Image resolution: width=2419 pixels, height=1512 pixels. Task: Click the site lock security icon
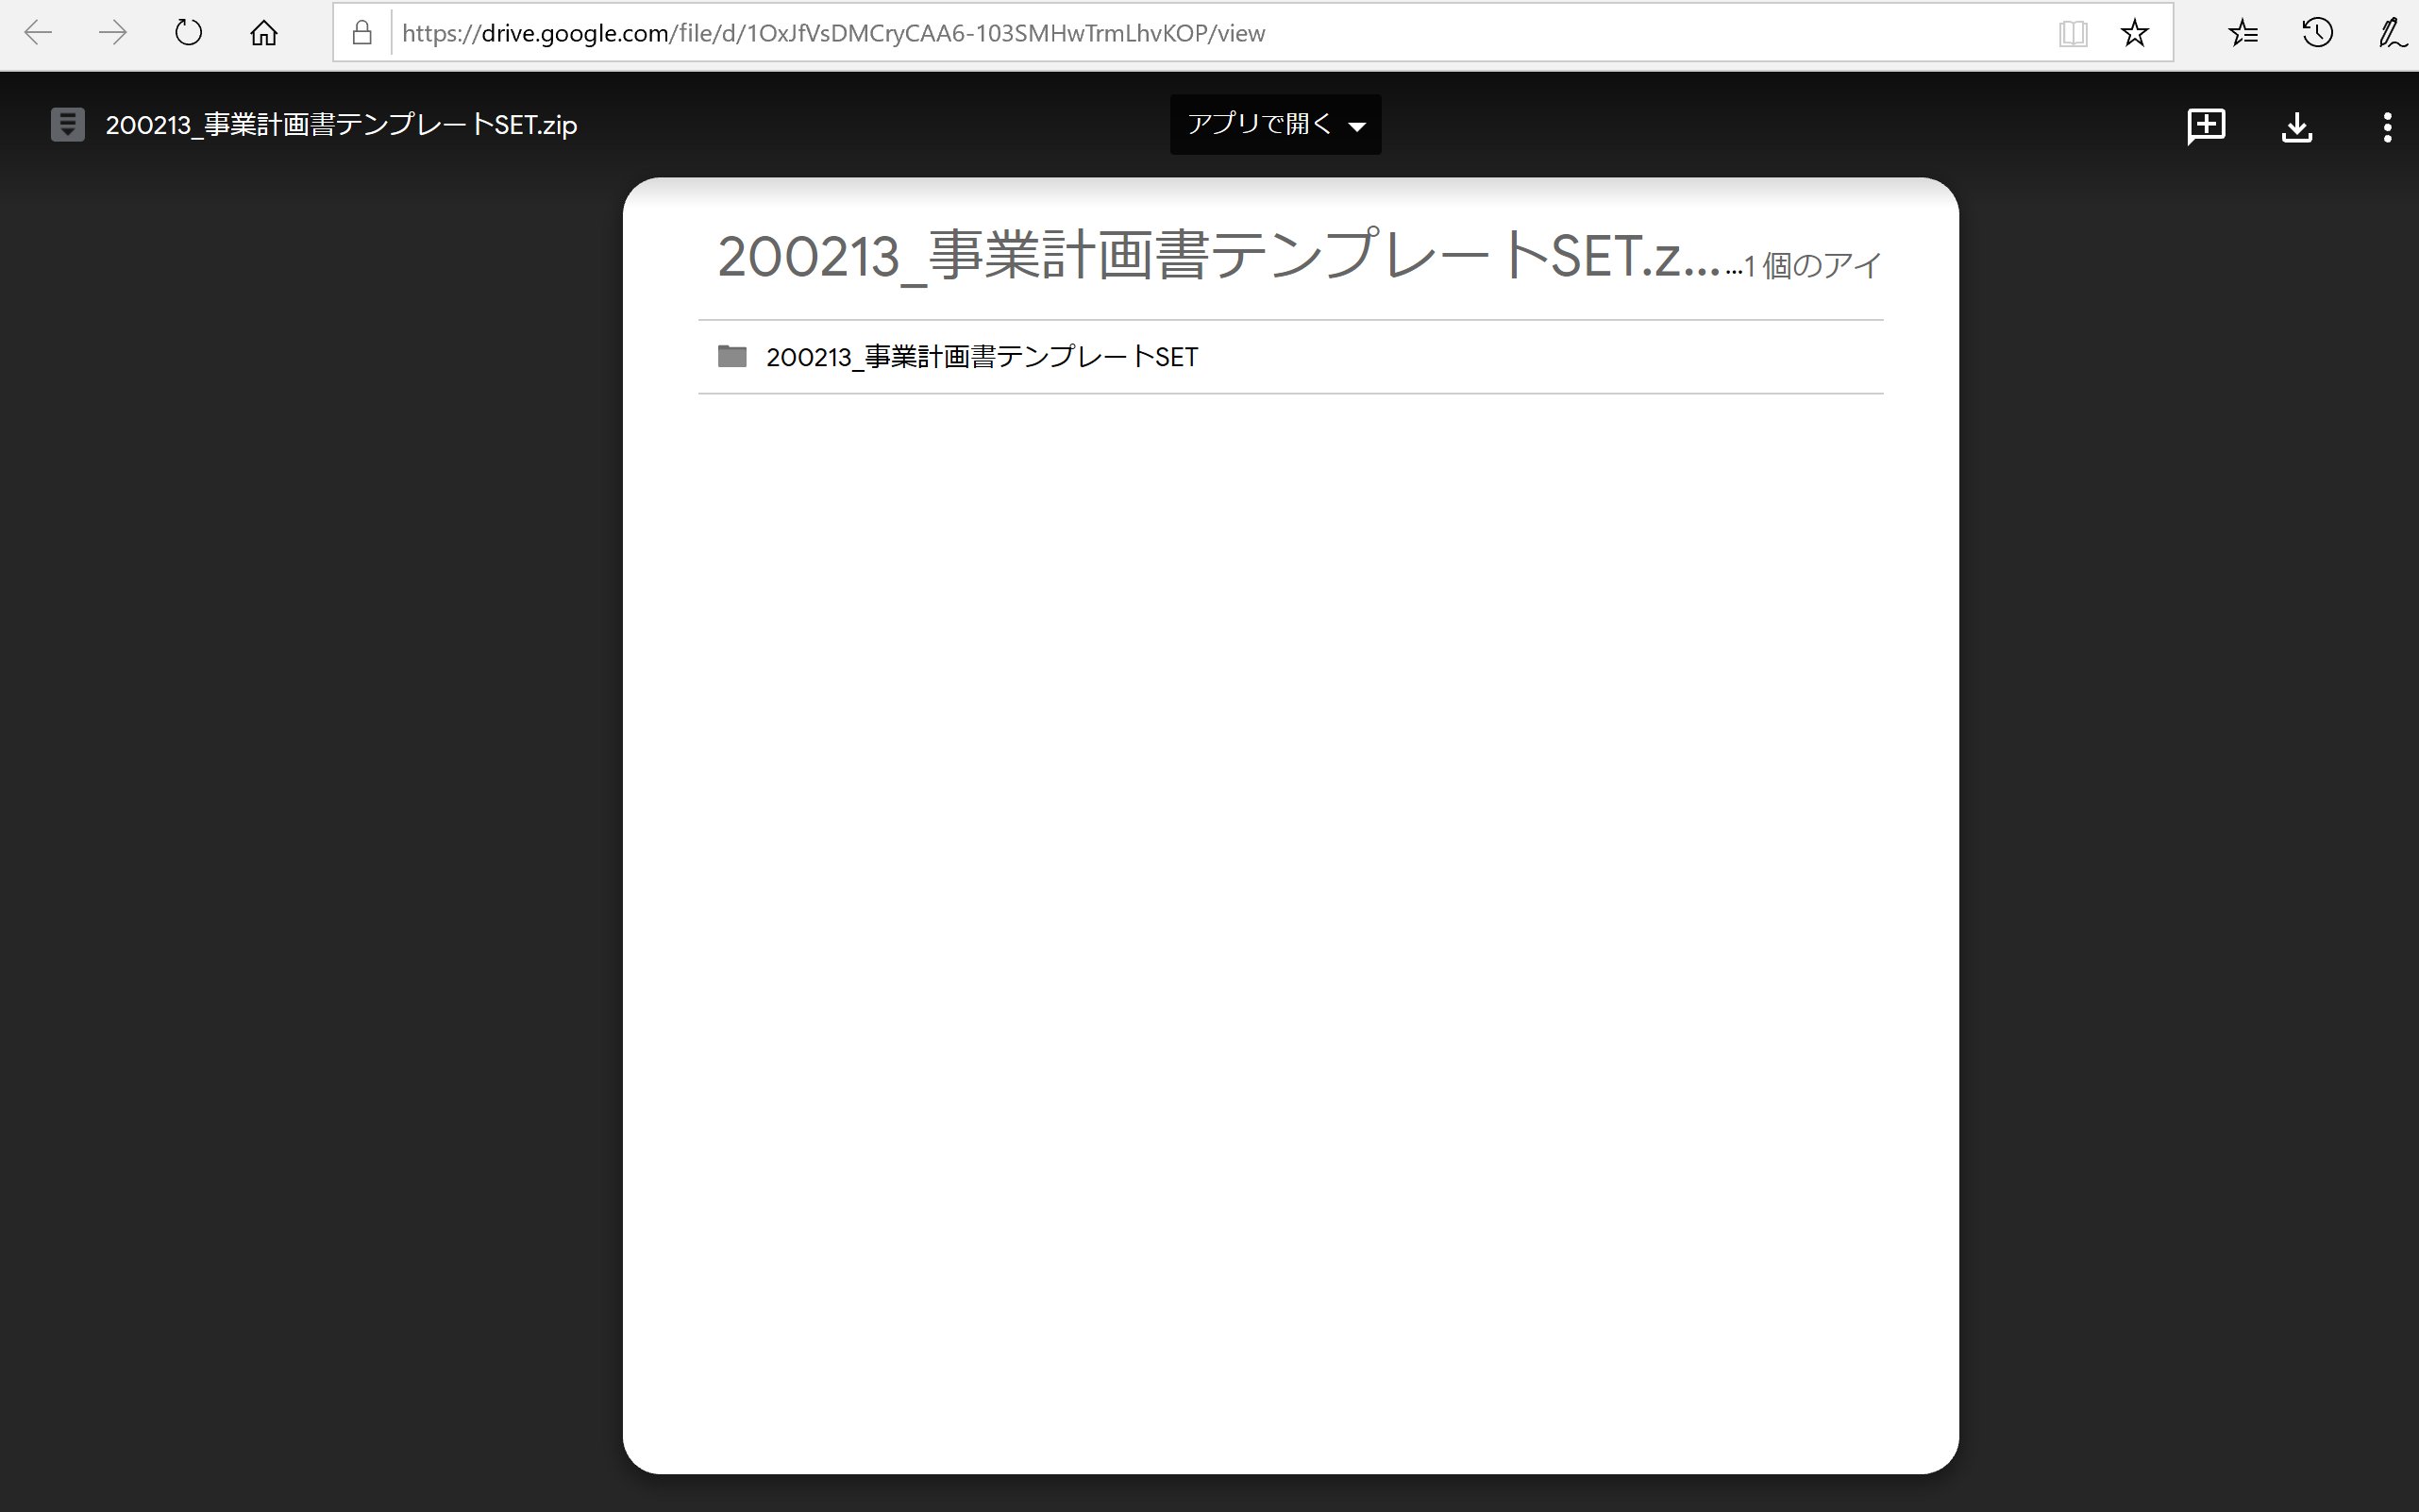[x=362, y=33]
